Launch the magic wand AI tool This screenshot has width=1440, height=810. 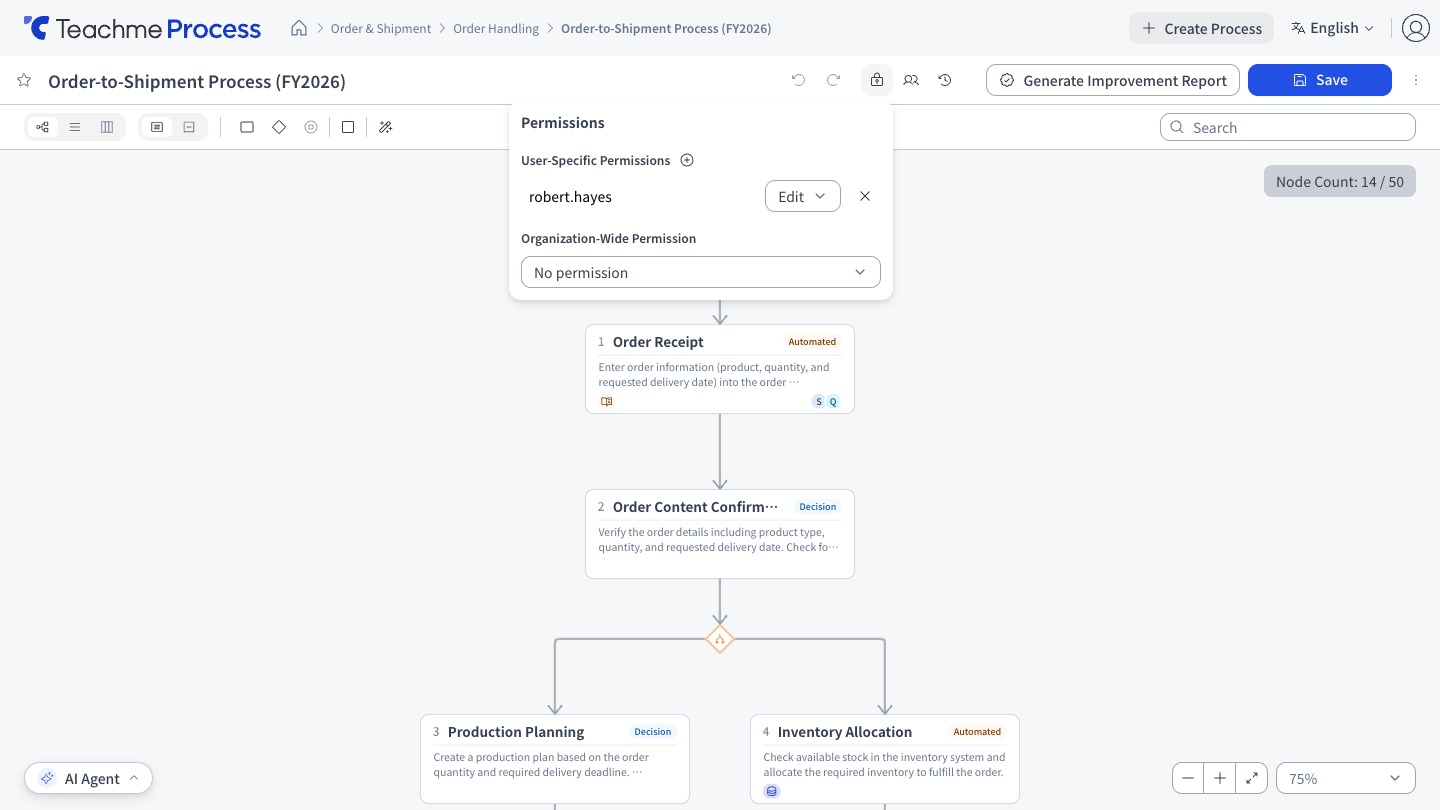386,127
